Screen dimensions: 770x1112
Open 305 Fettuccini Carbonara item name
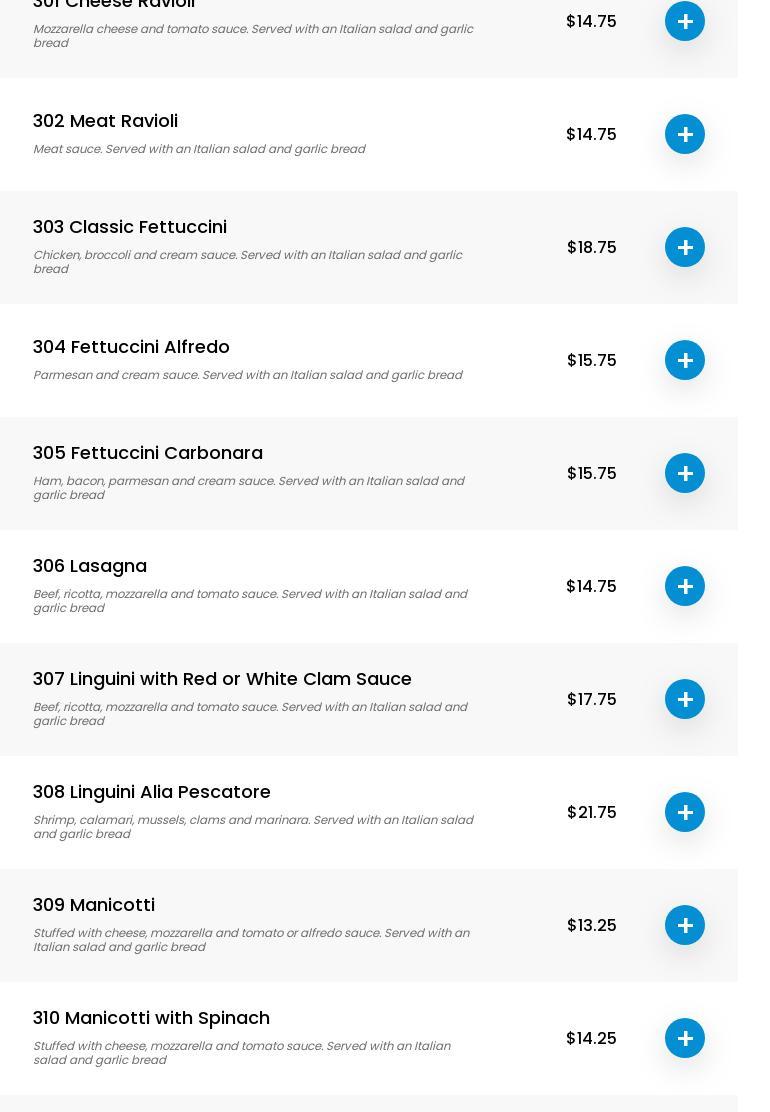tap(148, 453)
